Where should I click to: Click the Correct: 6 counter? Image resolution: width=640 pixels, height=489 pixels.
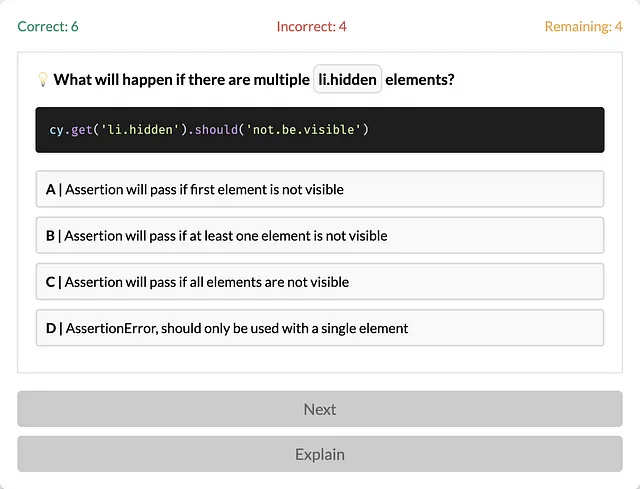tap(48, 27)
